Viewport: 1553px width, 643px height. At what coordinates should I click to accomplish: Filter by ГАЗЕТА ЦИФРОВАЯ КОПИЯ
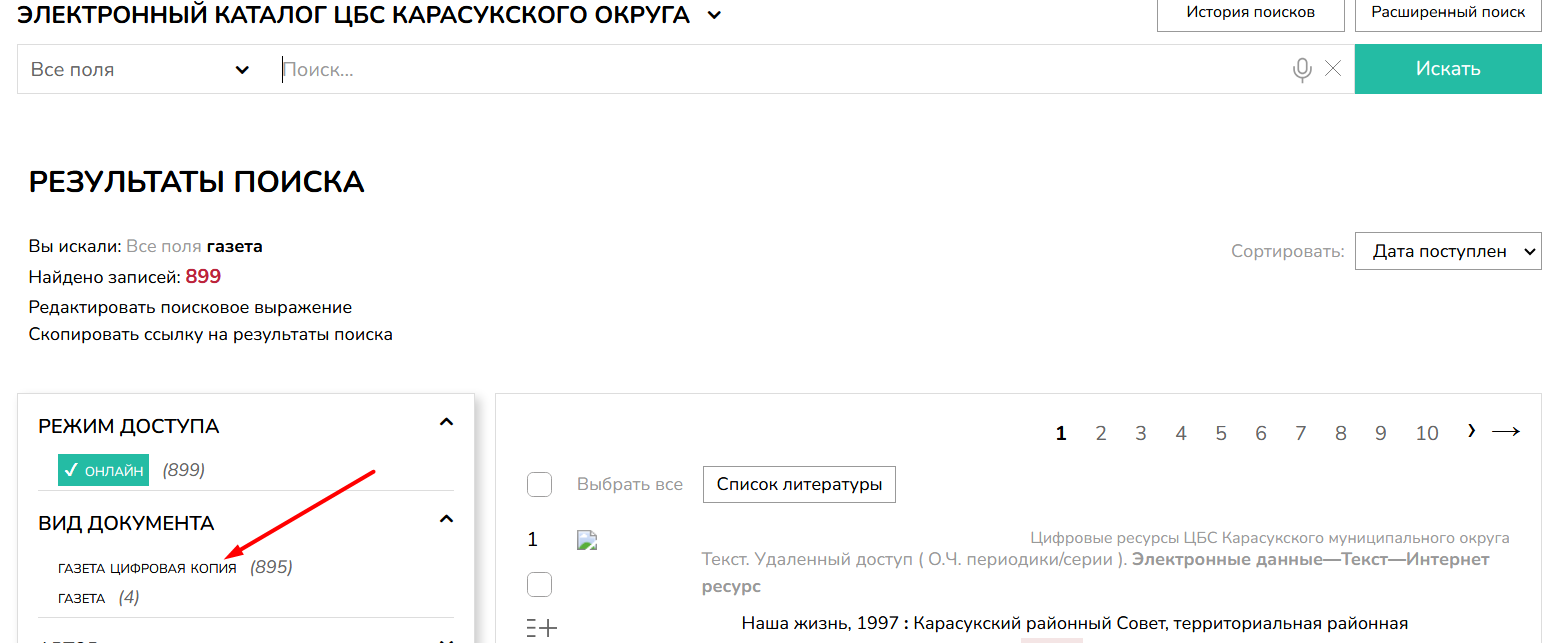coord(148,568)
